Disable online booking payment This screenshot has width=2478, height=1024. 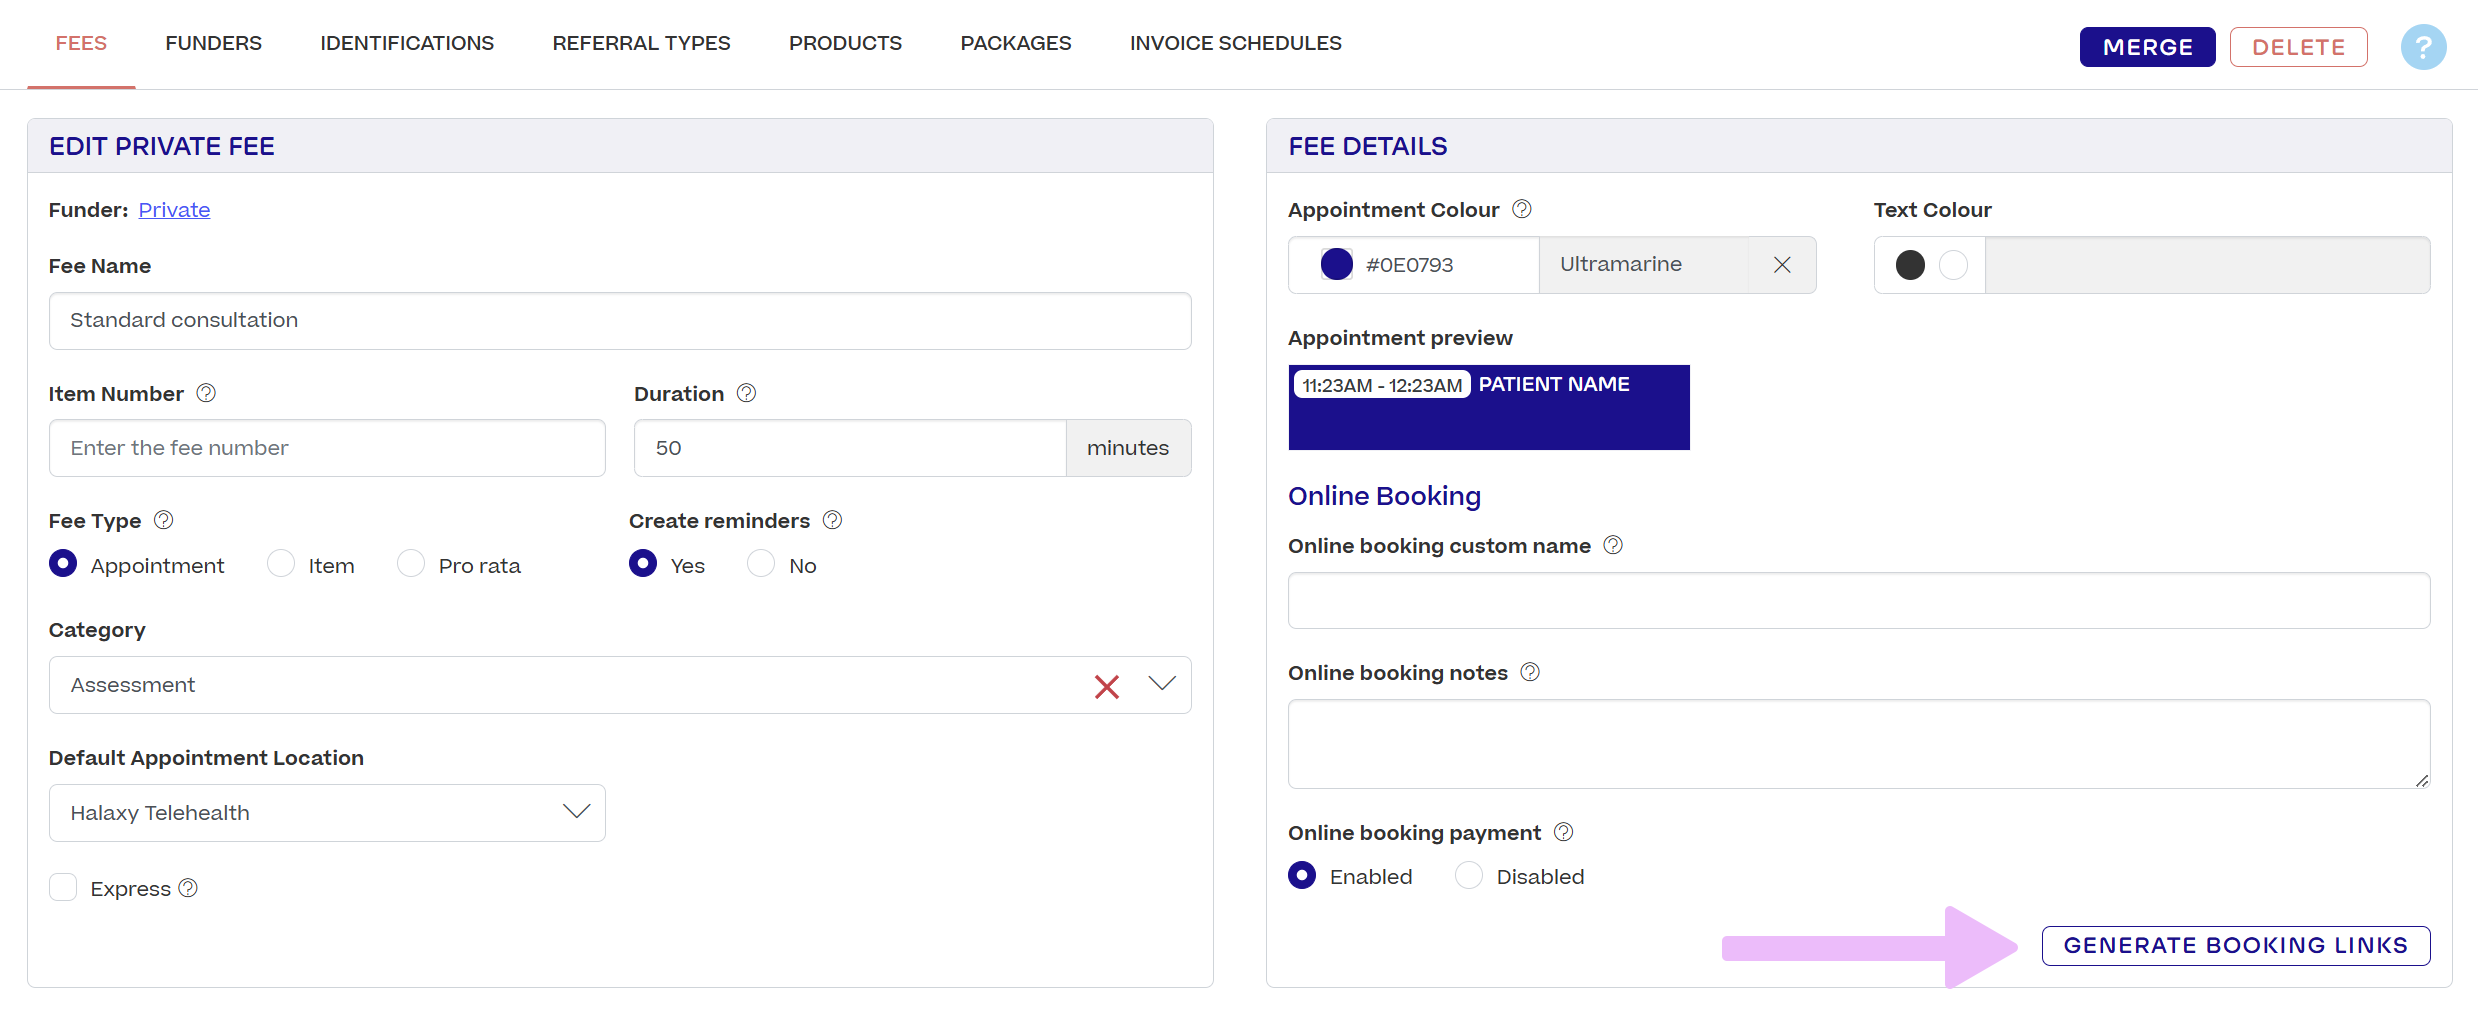(1468, 876)
